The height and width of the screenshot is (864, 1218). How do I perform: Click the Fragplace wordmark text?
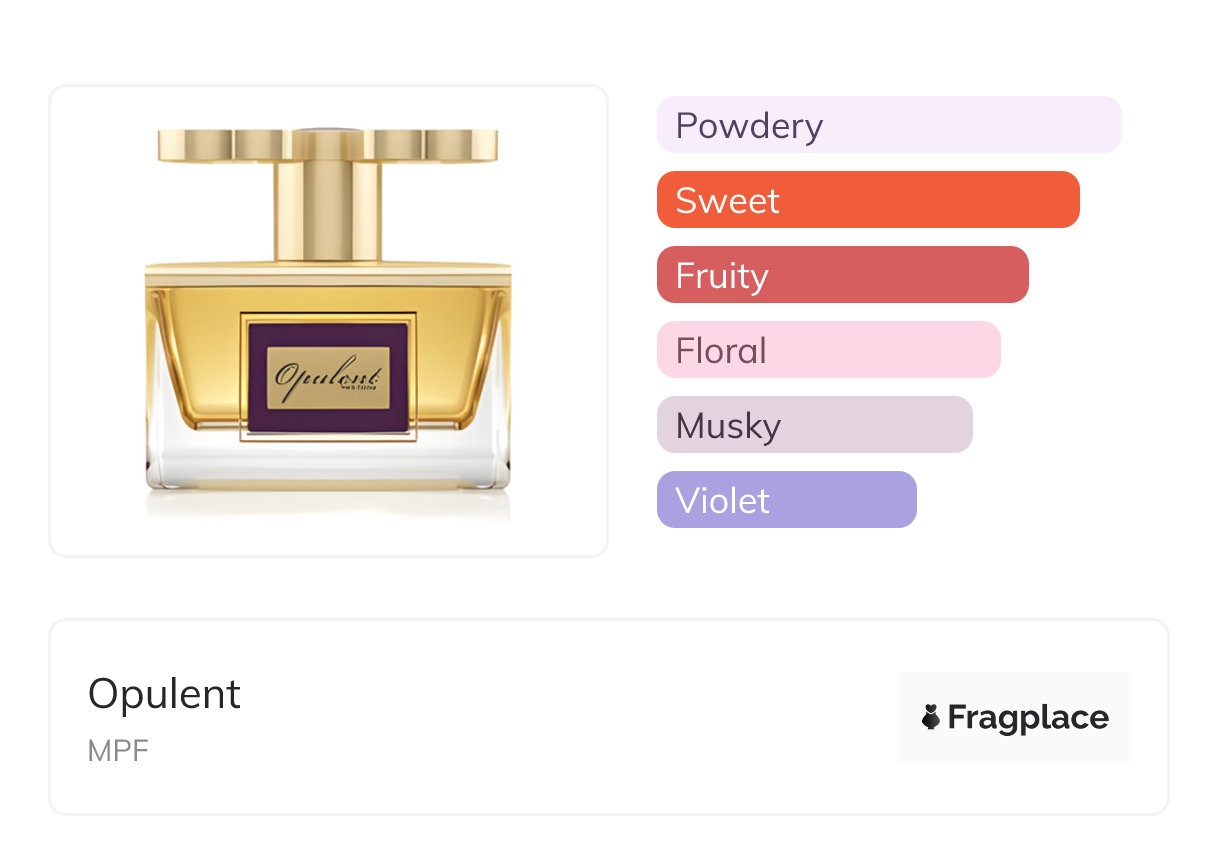pyautogui.click(x=1028, y=717)
